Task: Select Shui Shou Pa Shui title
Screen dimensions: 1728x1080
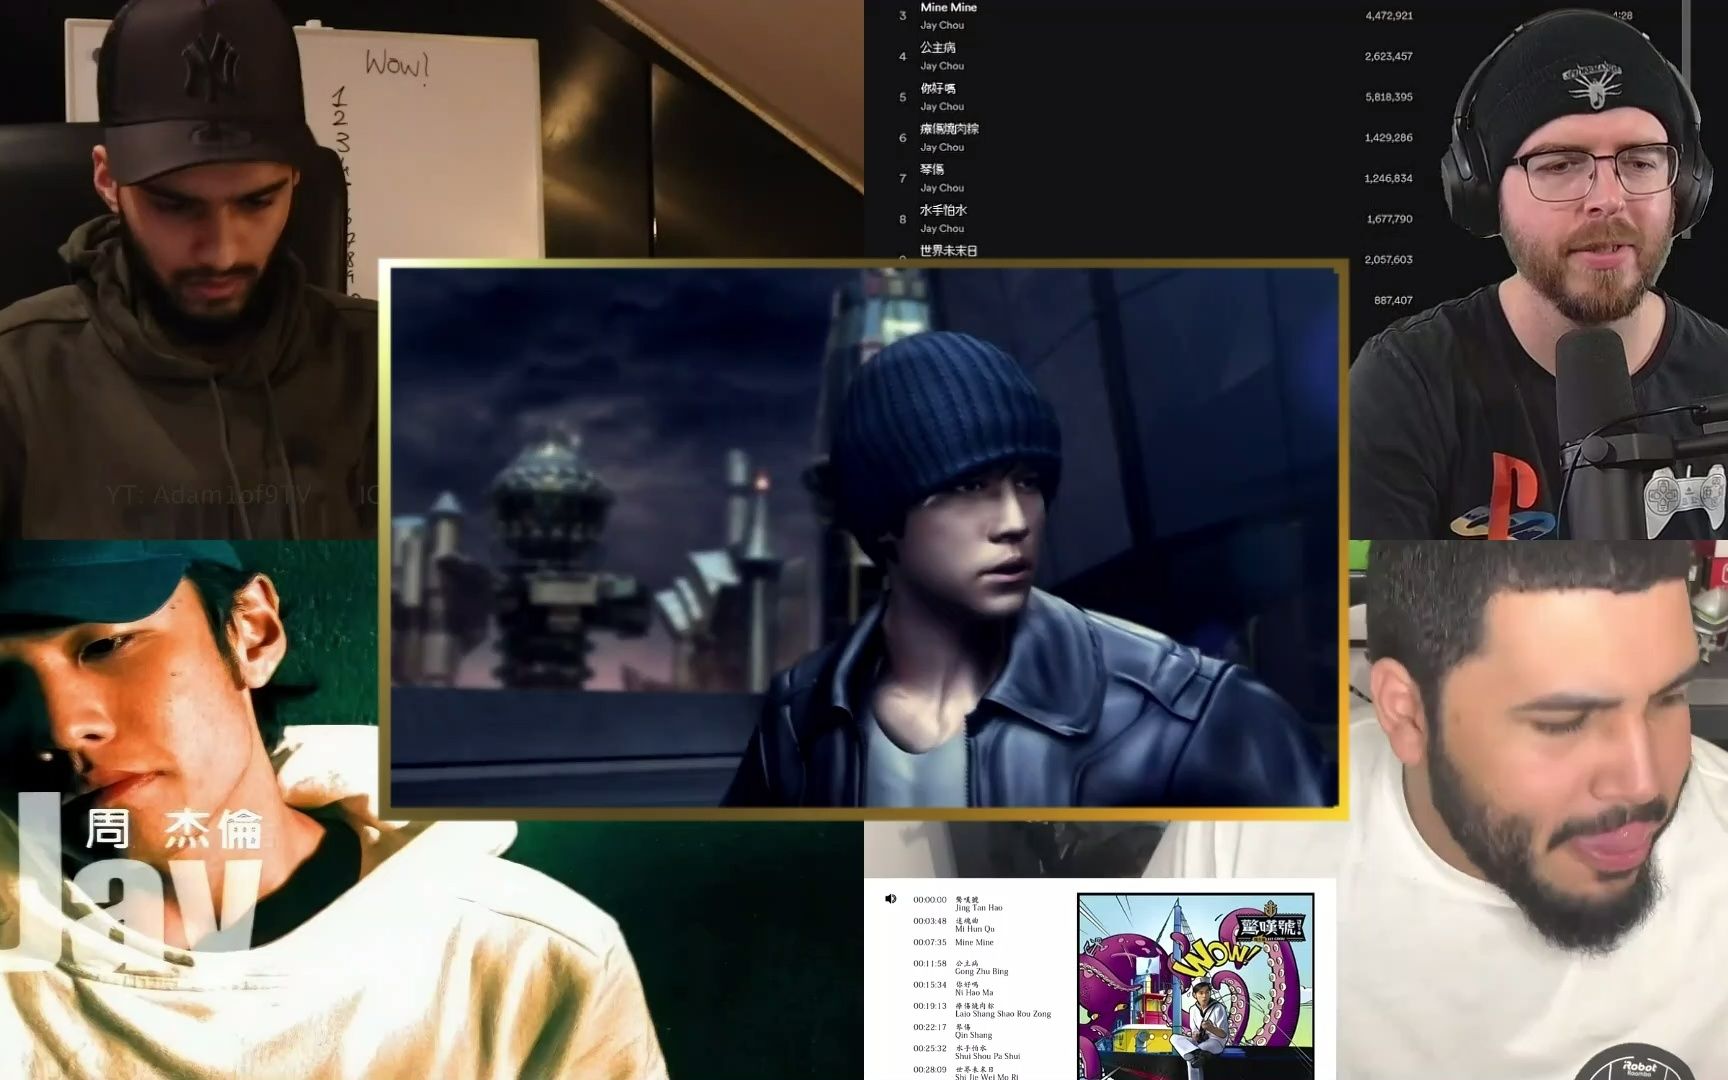Action: 987,1056
